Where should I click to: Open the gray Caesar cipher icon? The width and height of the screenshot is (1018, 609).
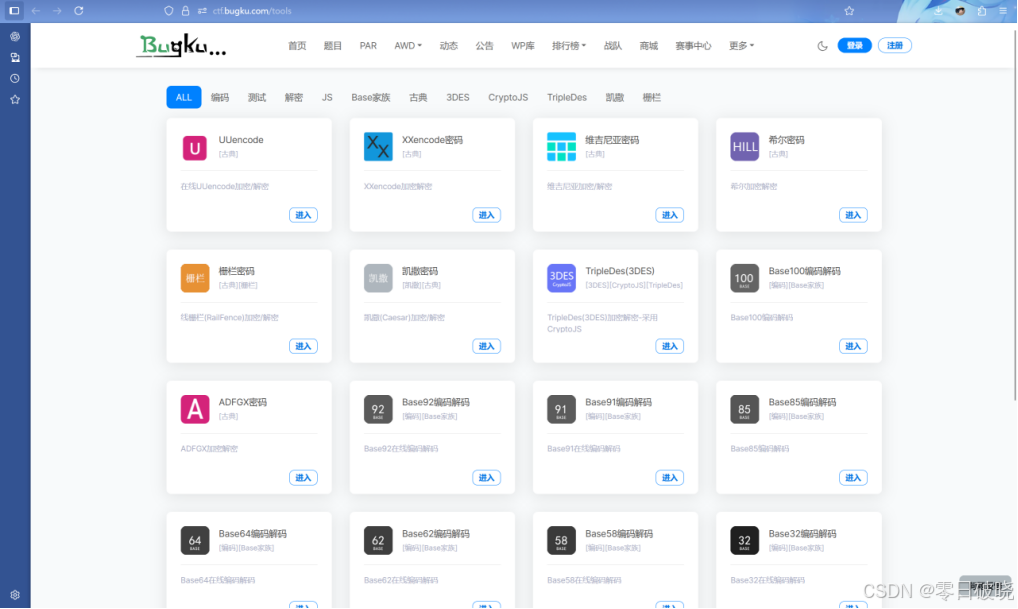pos(378,279)
